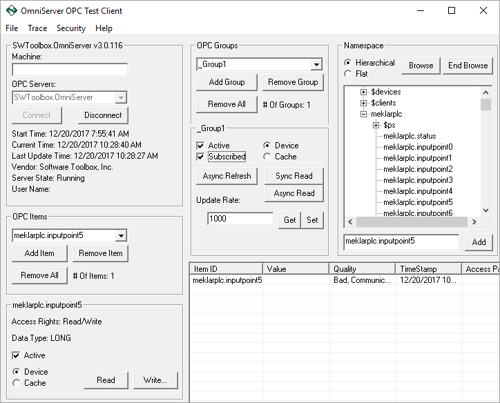The width and height of the screenshot is (500, 403).
Task: Click the item Read button
Action: tap(106, 380)
